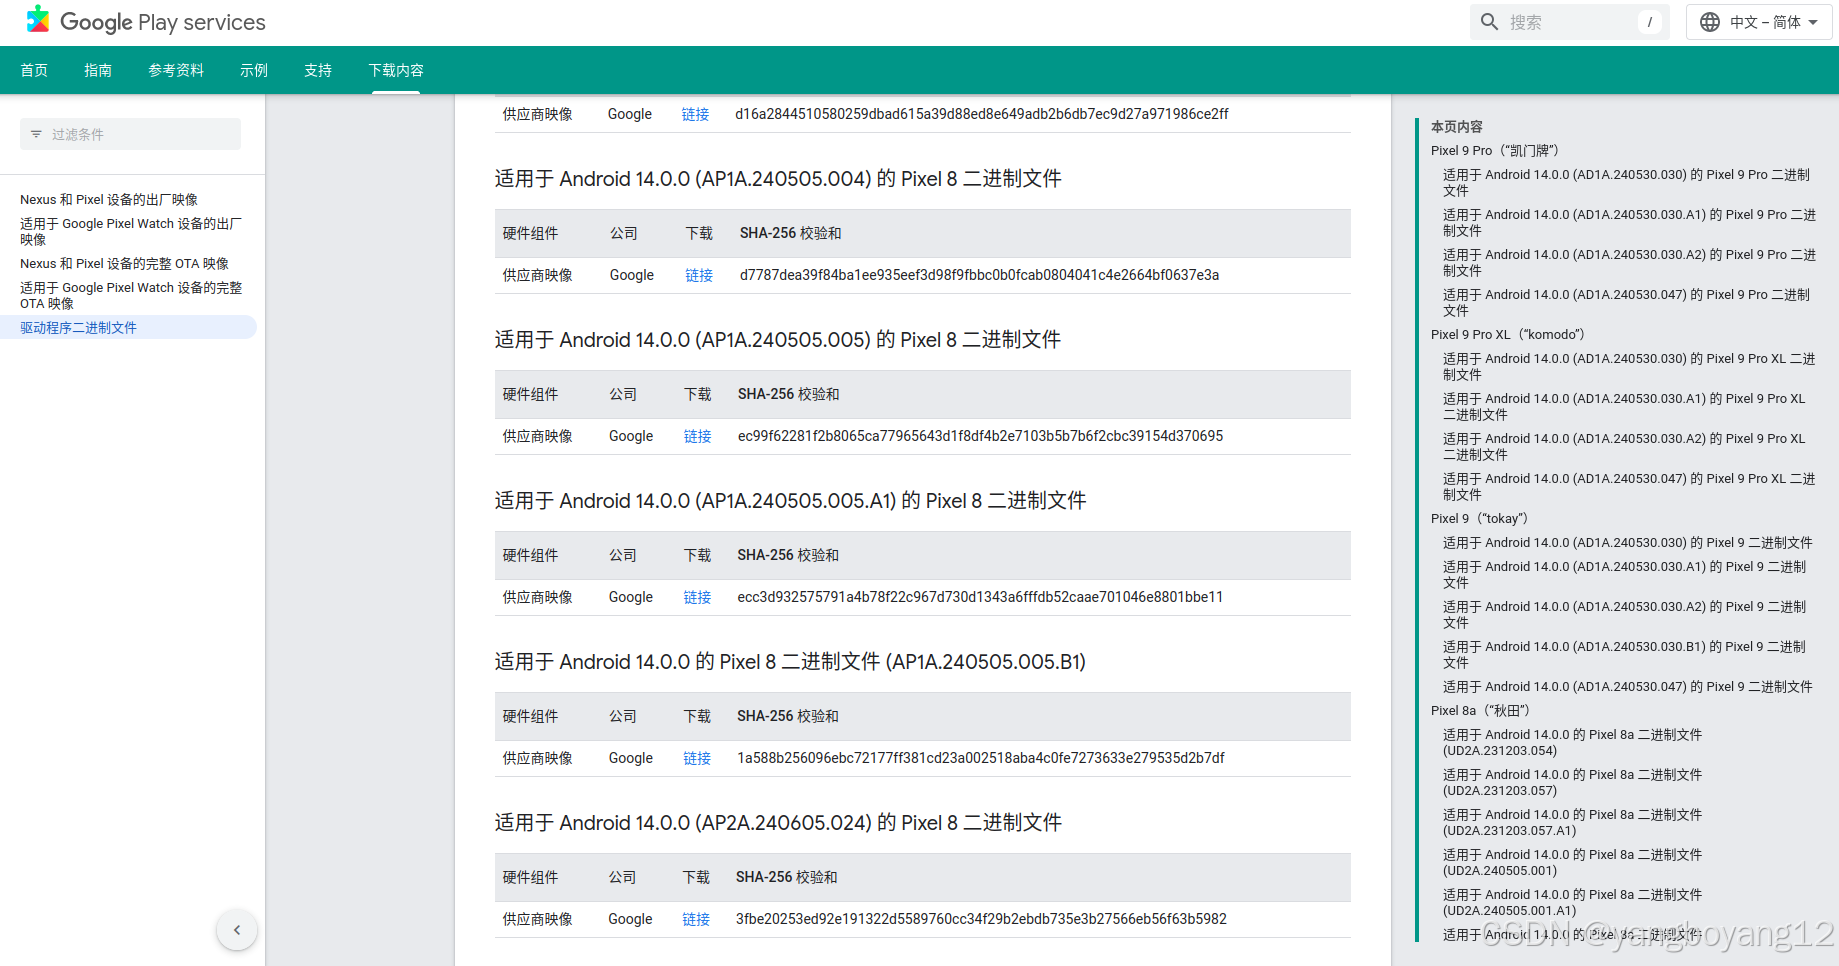1839x966 pixels.
Task: Open the 首页 tab
Action: (34, 70)
